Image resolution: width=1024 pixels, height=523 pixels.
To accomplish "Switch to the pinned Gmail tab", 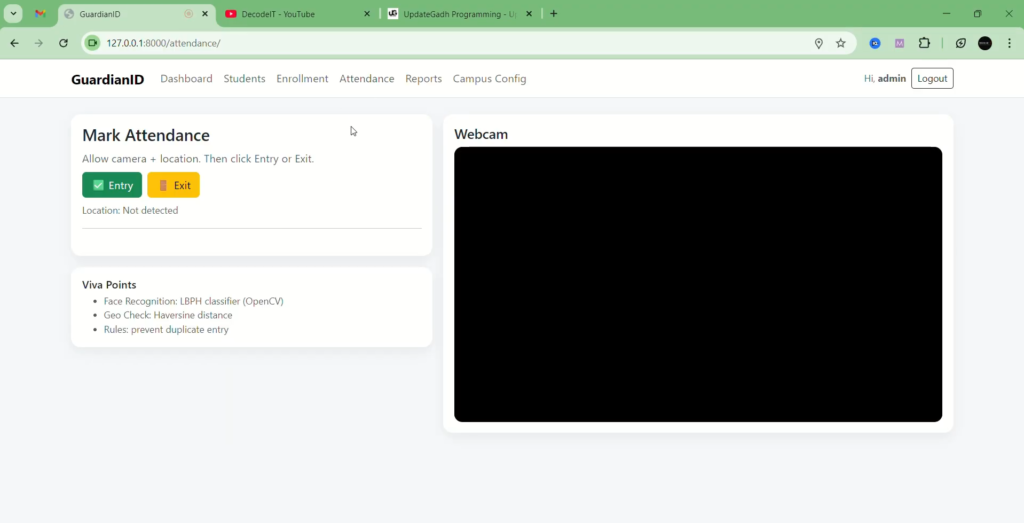I will pos(40,14).
